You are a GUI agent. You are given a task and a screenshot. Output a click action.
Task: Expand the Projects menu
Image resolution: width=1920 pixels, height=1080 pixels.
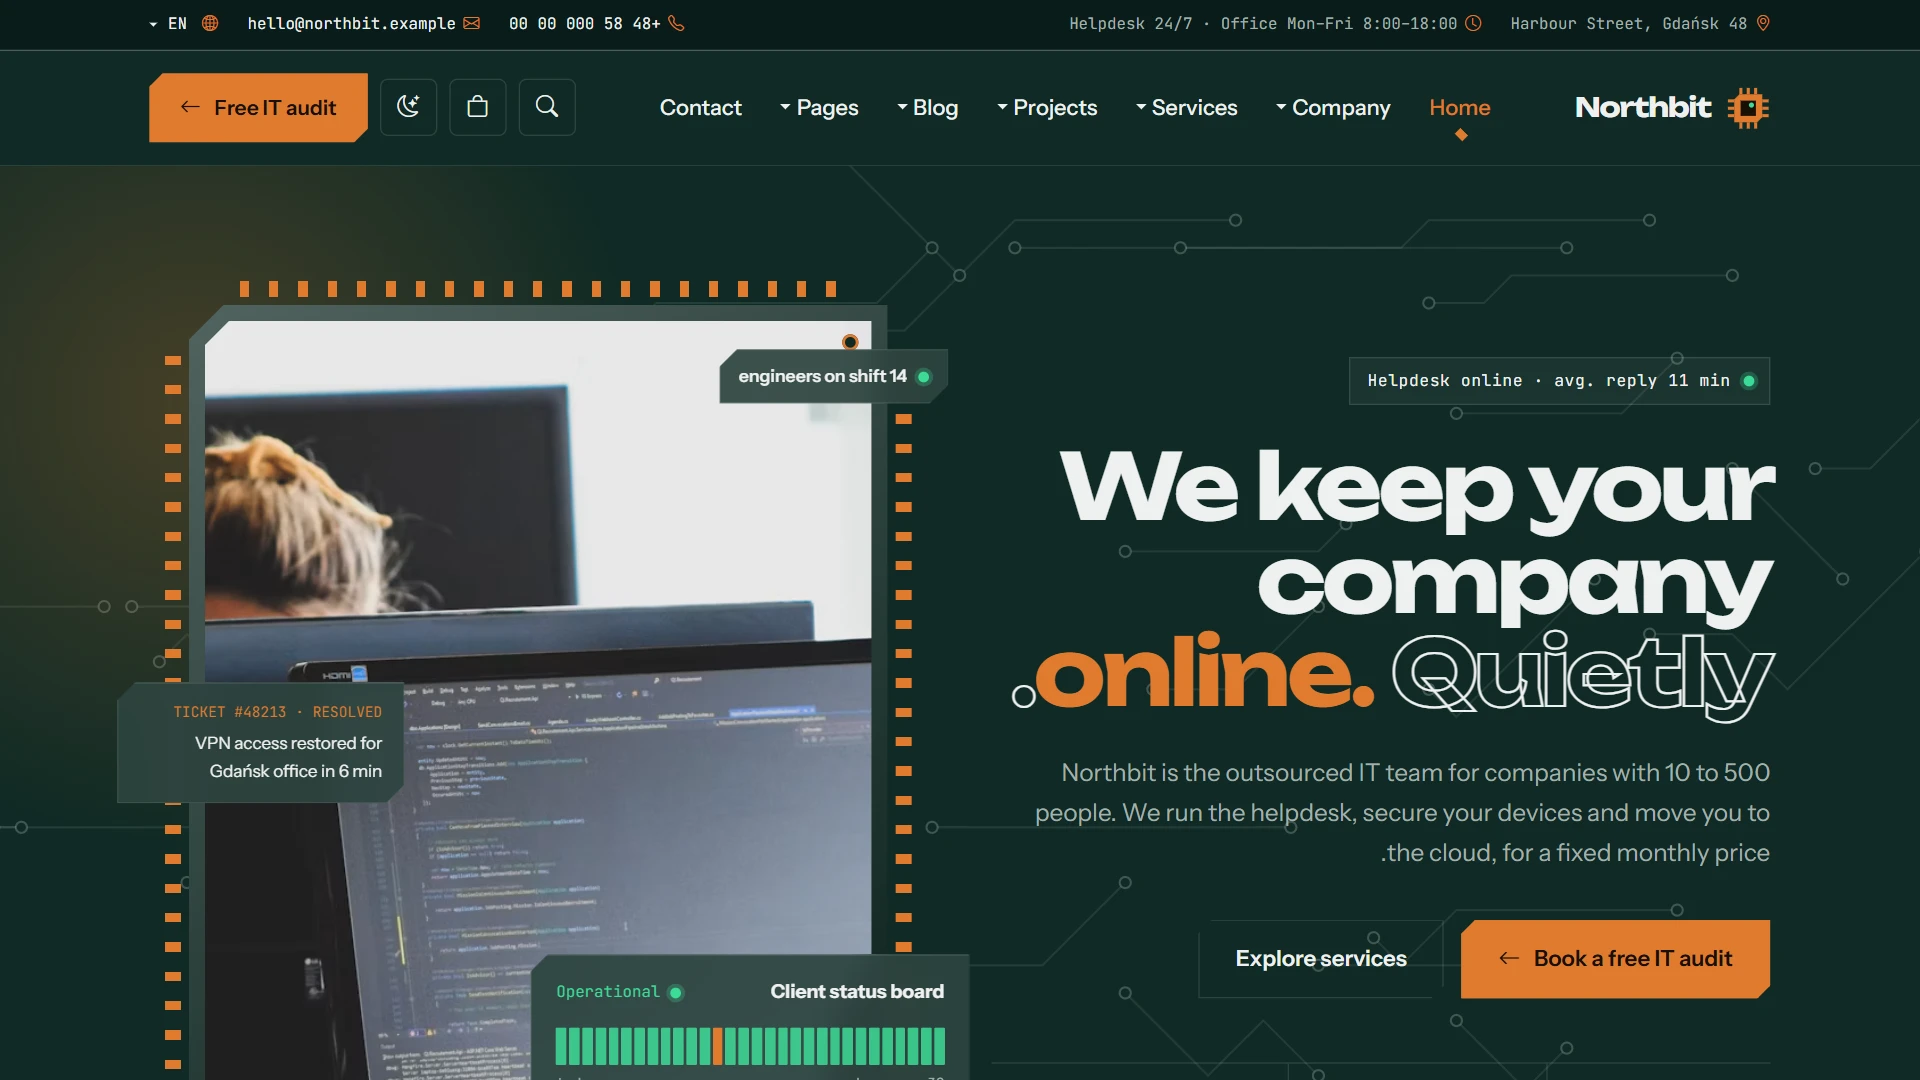[1047, 108]
